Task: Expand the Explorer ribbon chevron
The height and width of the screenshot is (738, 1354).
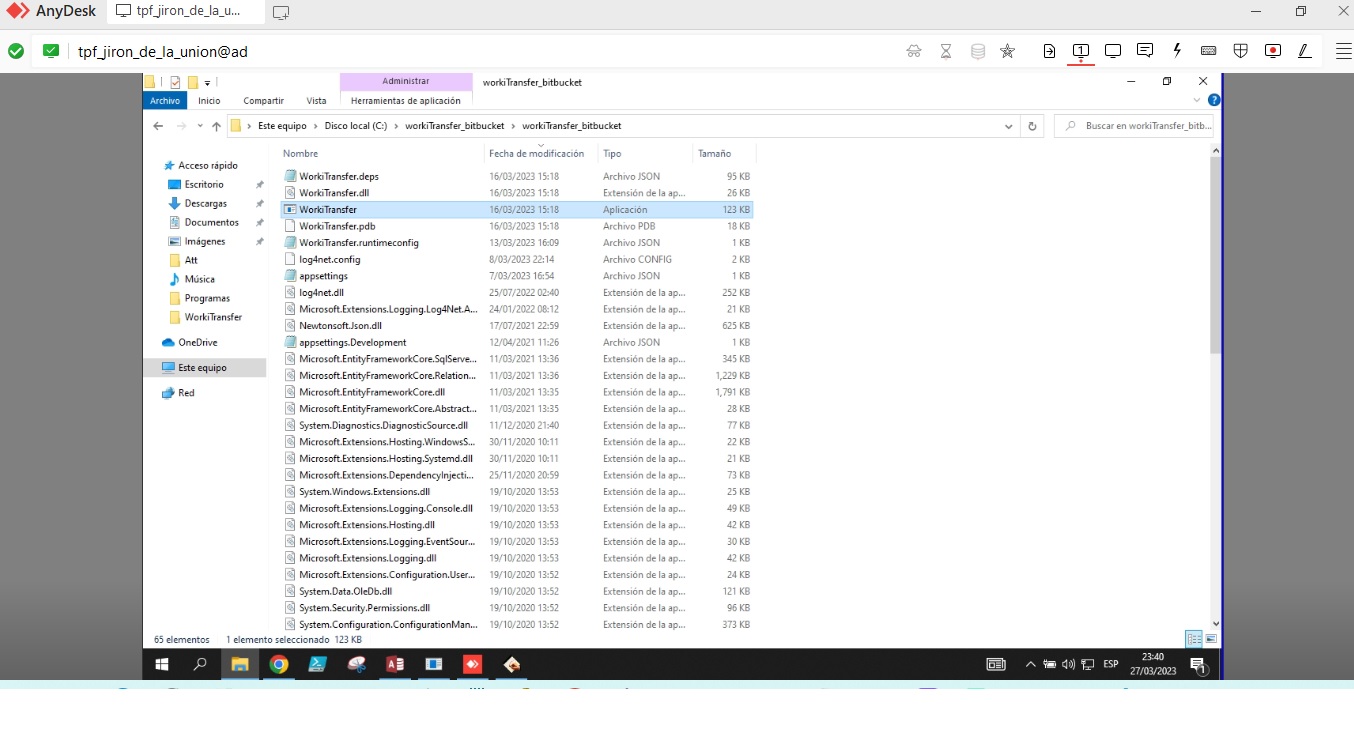Action: click(1198, 100)
